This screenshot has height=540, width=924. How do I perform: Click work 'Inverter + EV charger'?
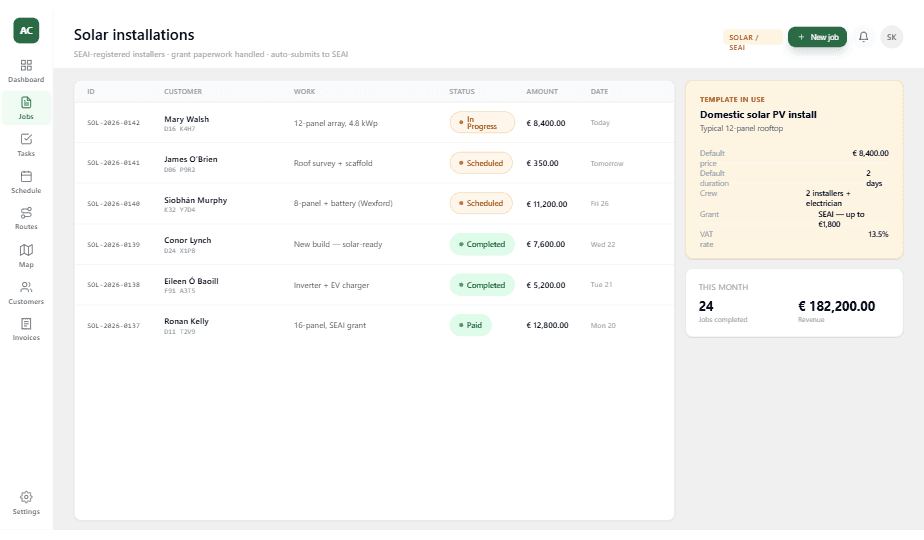tap(331, 285)
